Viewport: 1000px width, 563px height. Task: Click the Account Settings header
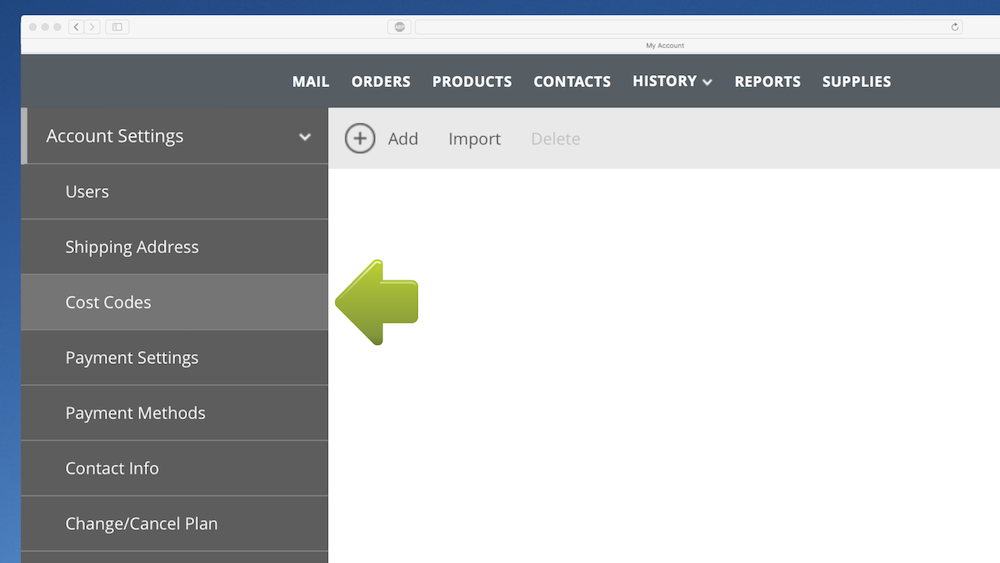[x=175, y=136]
